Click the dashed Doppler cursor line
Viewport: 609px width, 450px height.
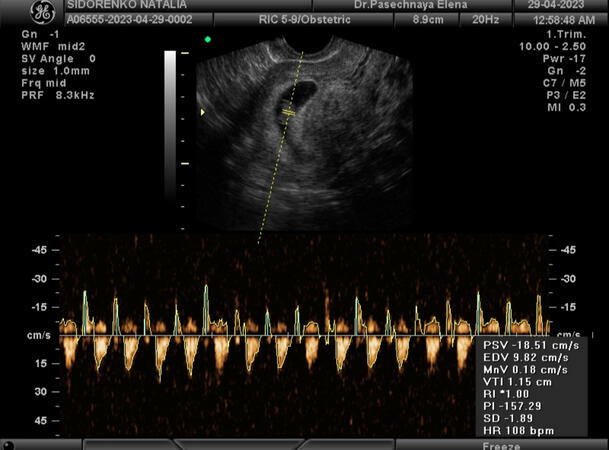(x=281, y=147)
